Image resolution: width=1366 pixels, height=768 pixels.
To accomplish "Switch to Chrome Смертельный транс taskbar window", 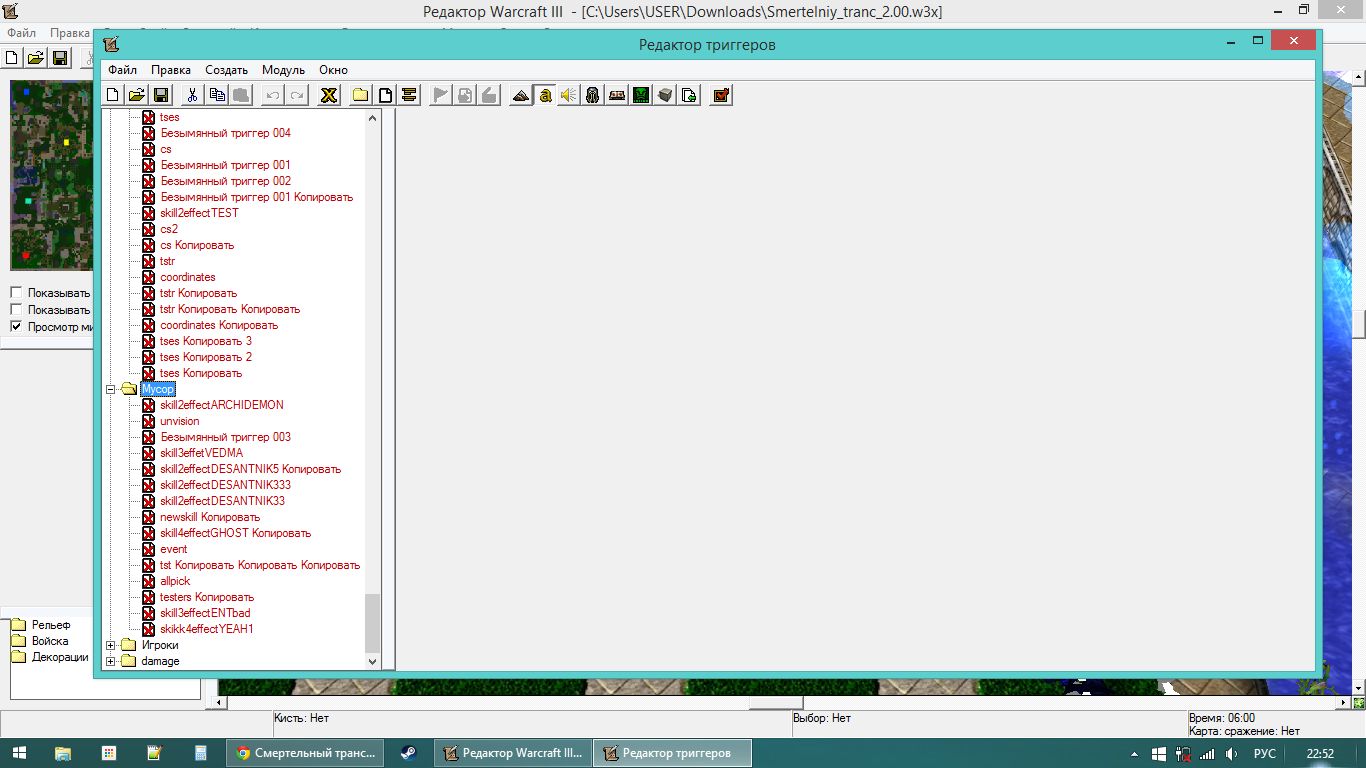I will (x=305, y=753).
